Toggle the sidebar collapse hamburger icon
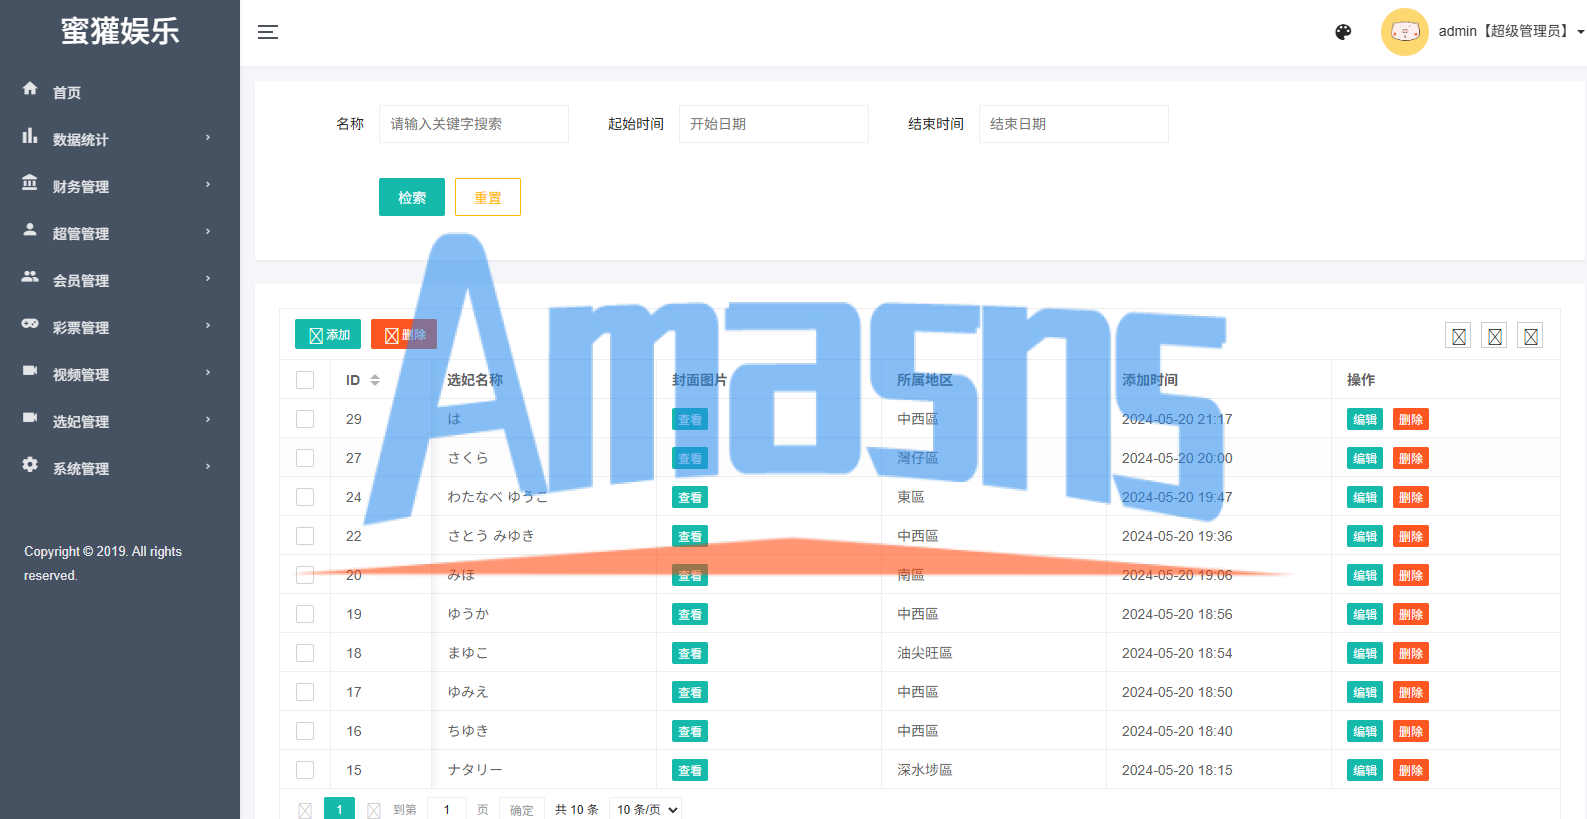Viewport: 1587px width, 819px height. tap(268, 32)
